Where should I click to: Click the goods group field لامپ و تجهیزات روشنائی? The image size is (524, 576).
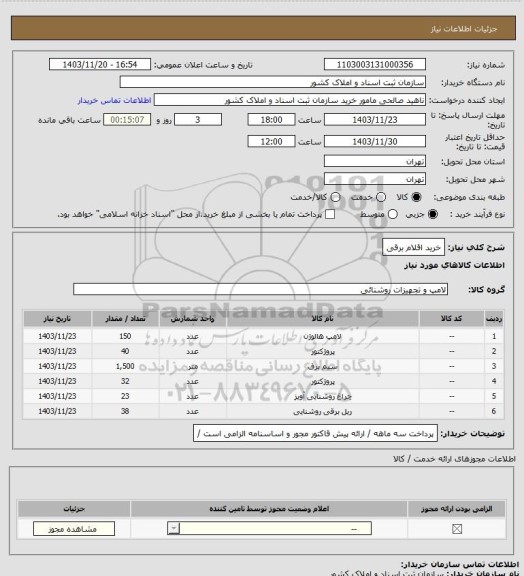pos(261,289)
